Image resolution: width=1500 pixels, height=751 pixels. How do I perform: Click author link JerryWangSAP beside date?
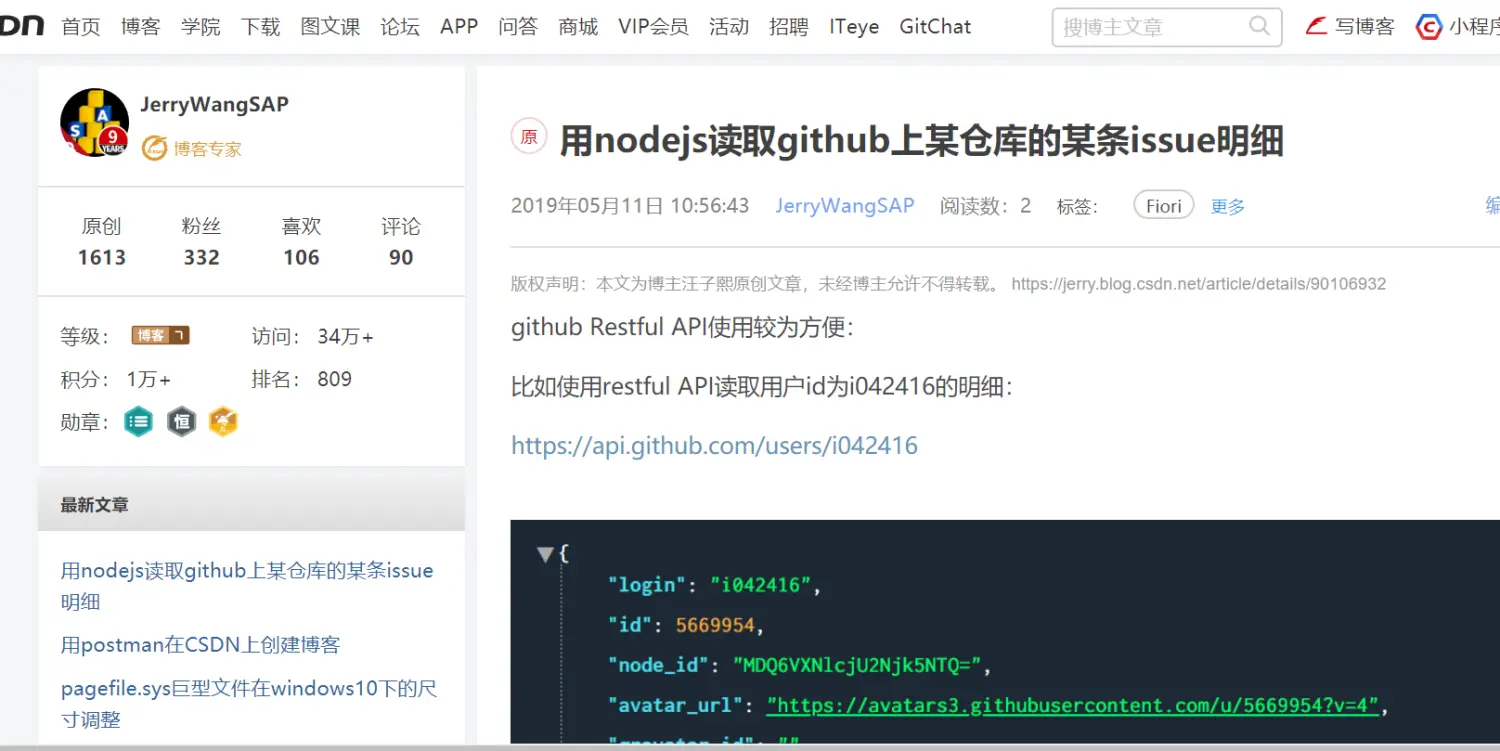[845, 206]
